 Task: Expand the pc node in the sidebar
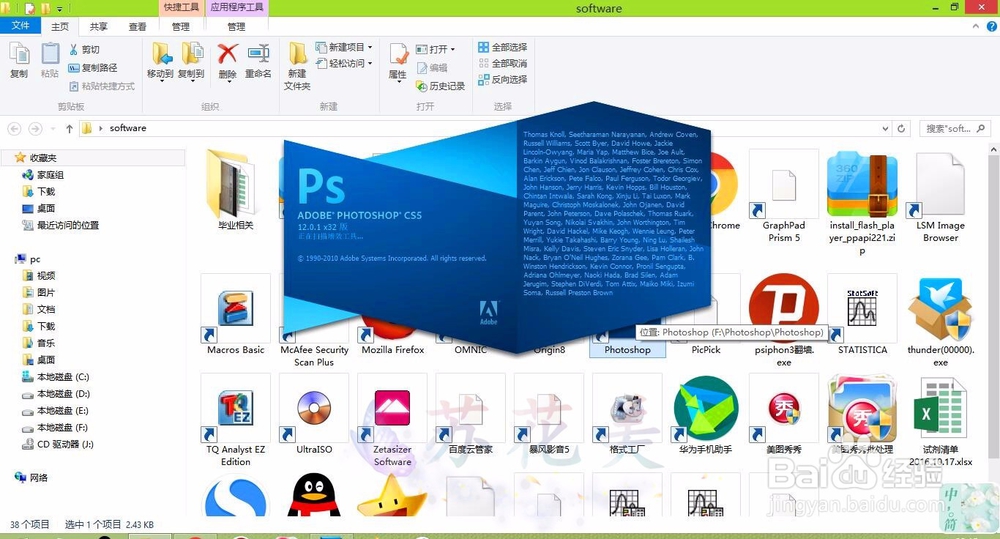click(29, 259)
